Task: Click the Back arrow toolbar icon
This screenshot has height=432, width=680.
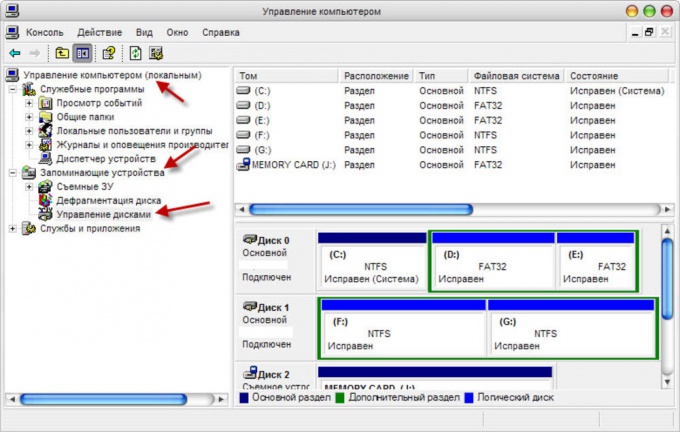Action: [x=14, y=52]
